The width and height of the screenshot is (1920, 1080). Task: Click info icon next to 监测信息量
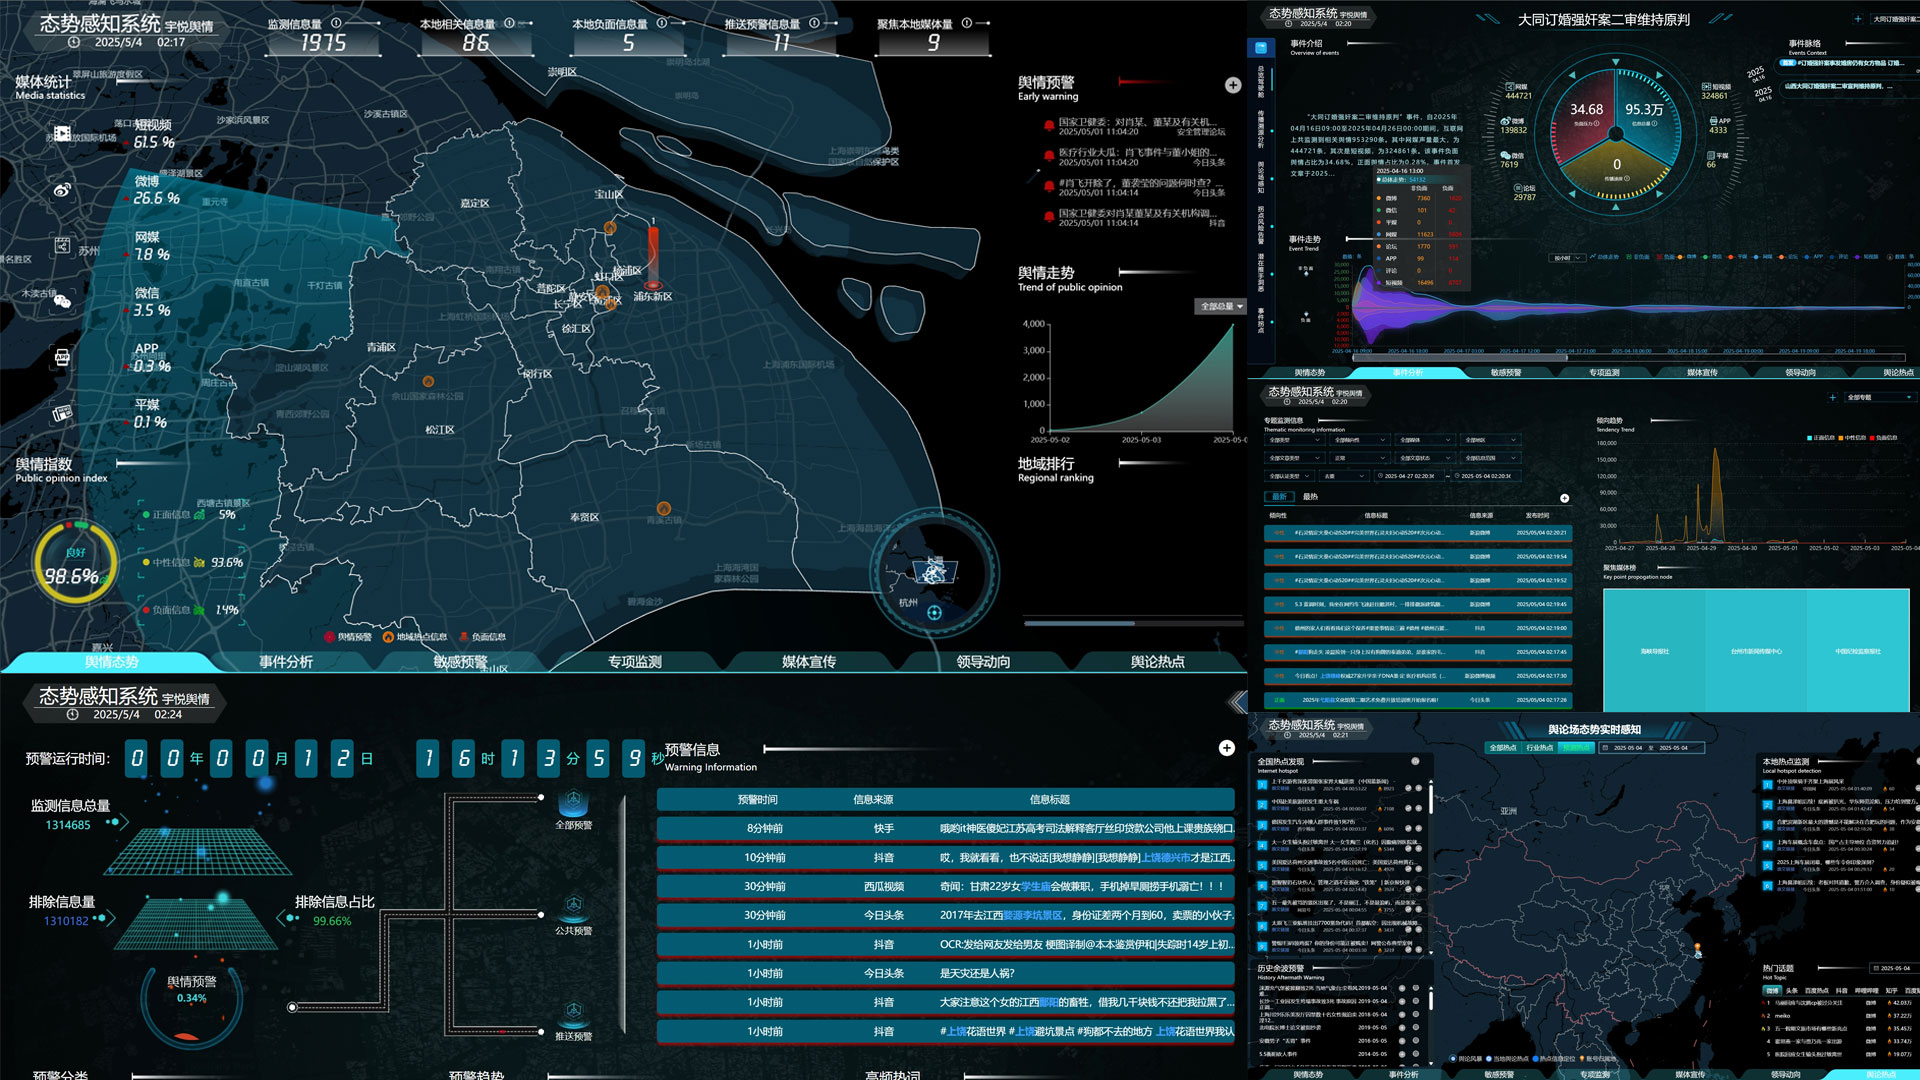[x=336, y=23]
